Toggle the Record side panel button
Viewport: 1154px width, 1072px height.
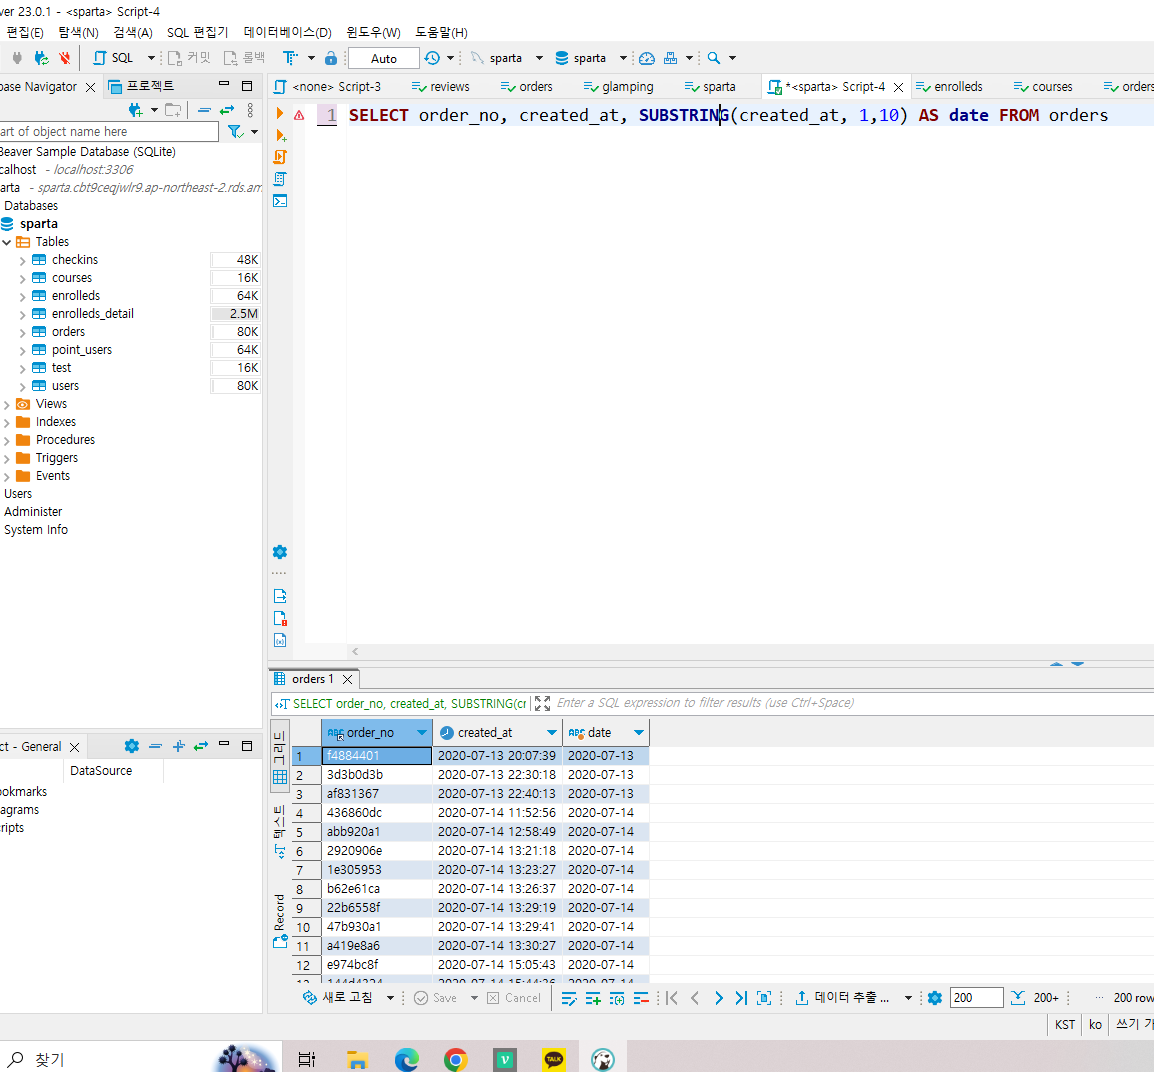click(280, 921)
